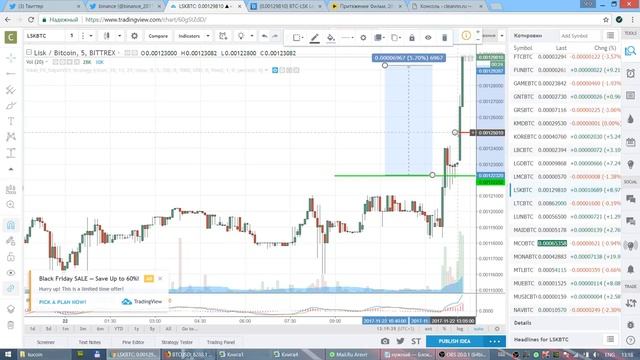Viewport: 640px width, 360px height.
Task: Select FUNBTC row in watchlist
Action: click(x=565, y=70)
